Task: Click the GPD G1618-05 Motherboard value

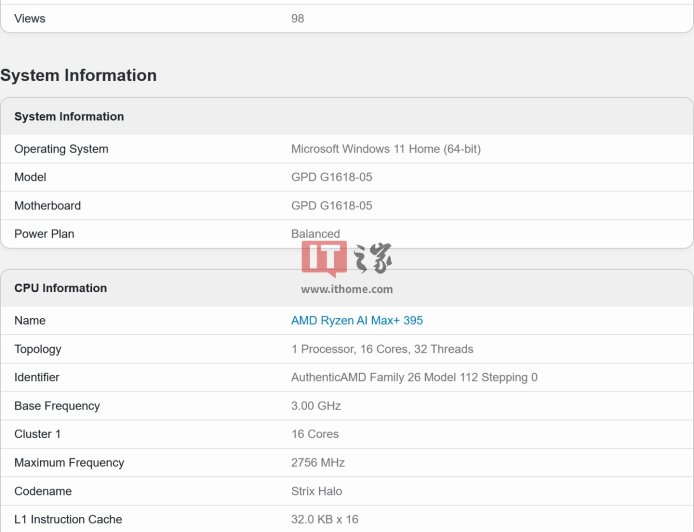Action: tap(331, 206)
